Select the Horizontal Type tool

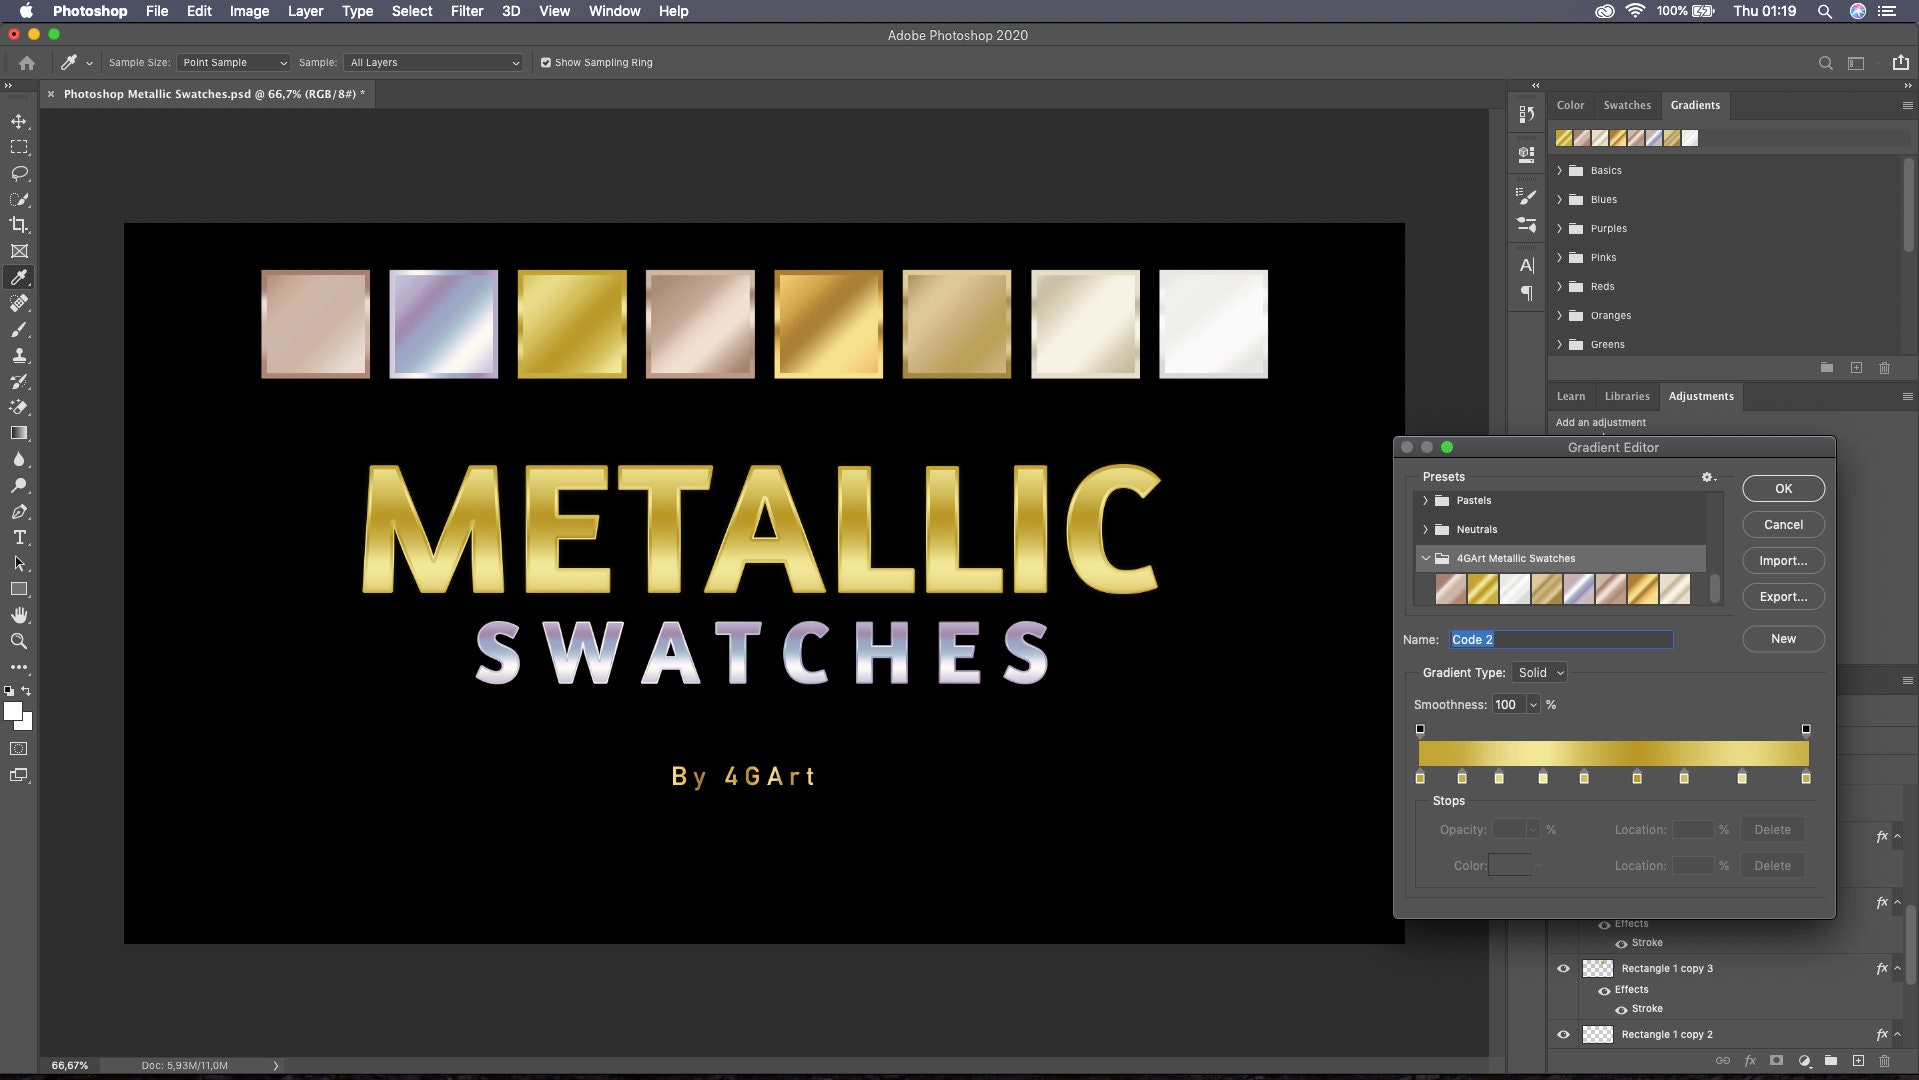click(x=19, y=537)
